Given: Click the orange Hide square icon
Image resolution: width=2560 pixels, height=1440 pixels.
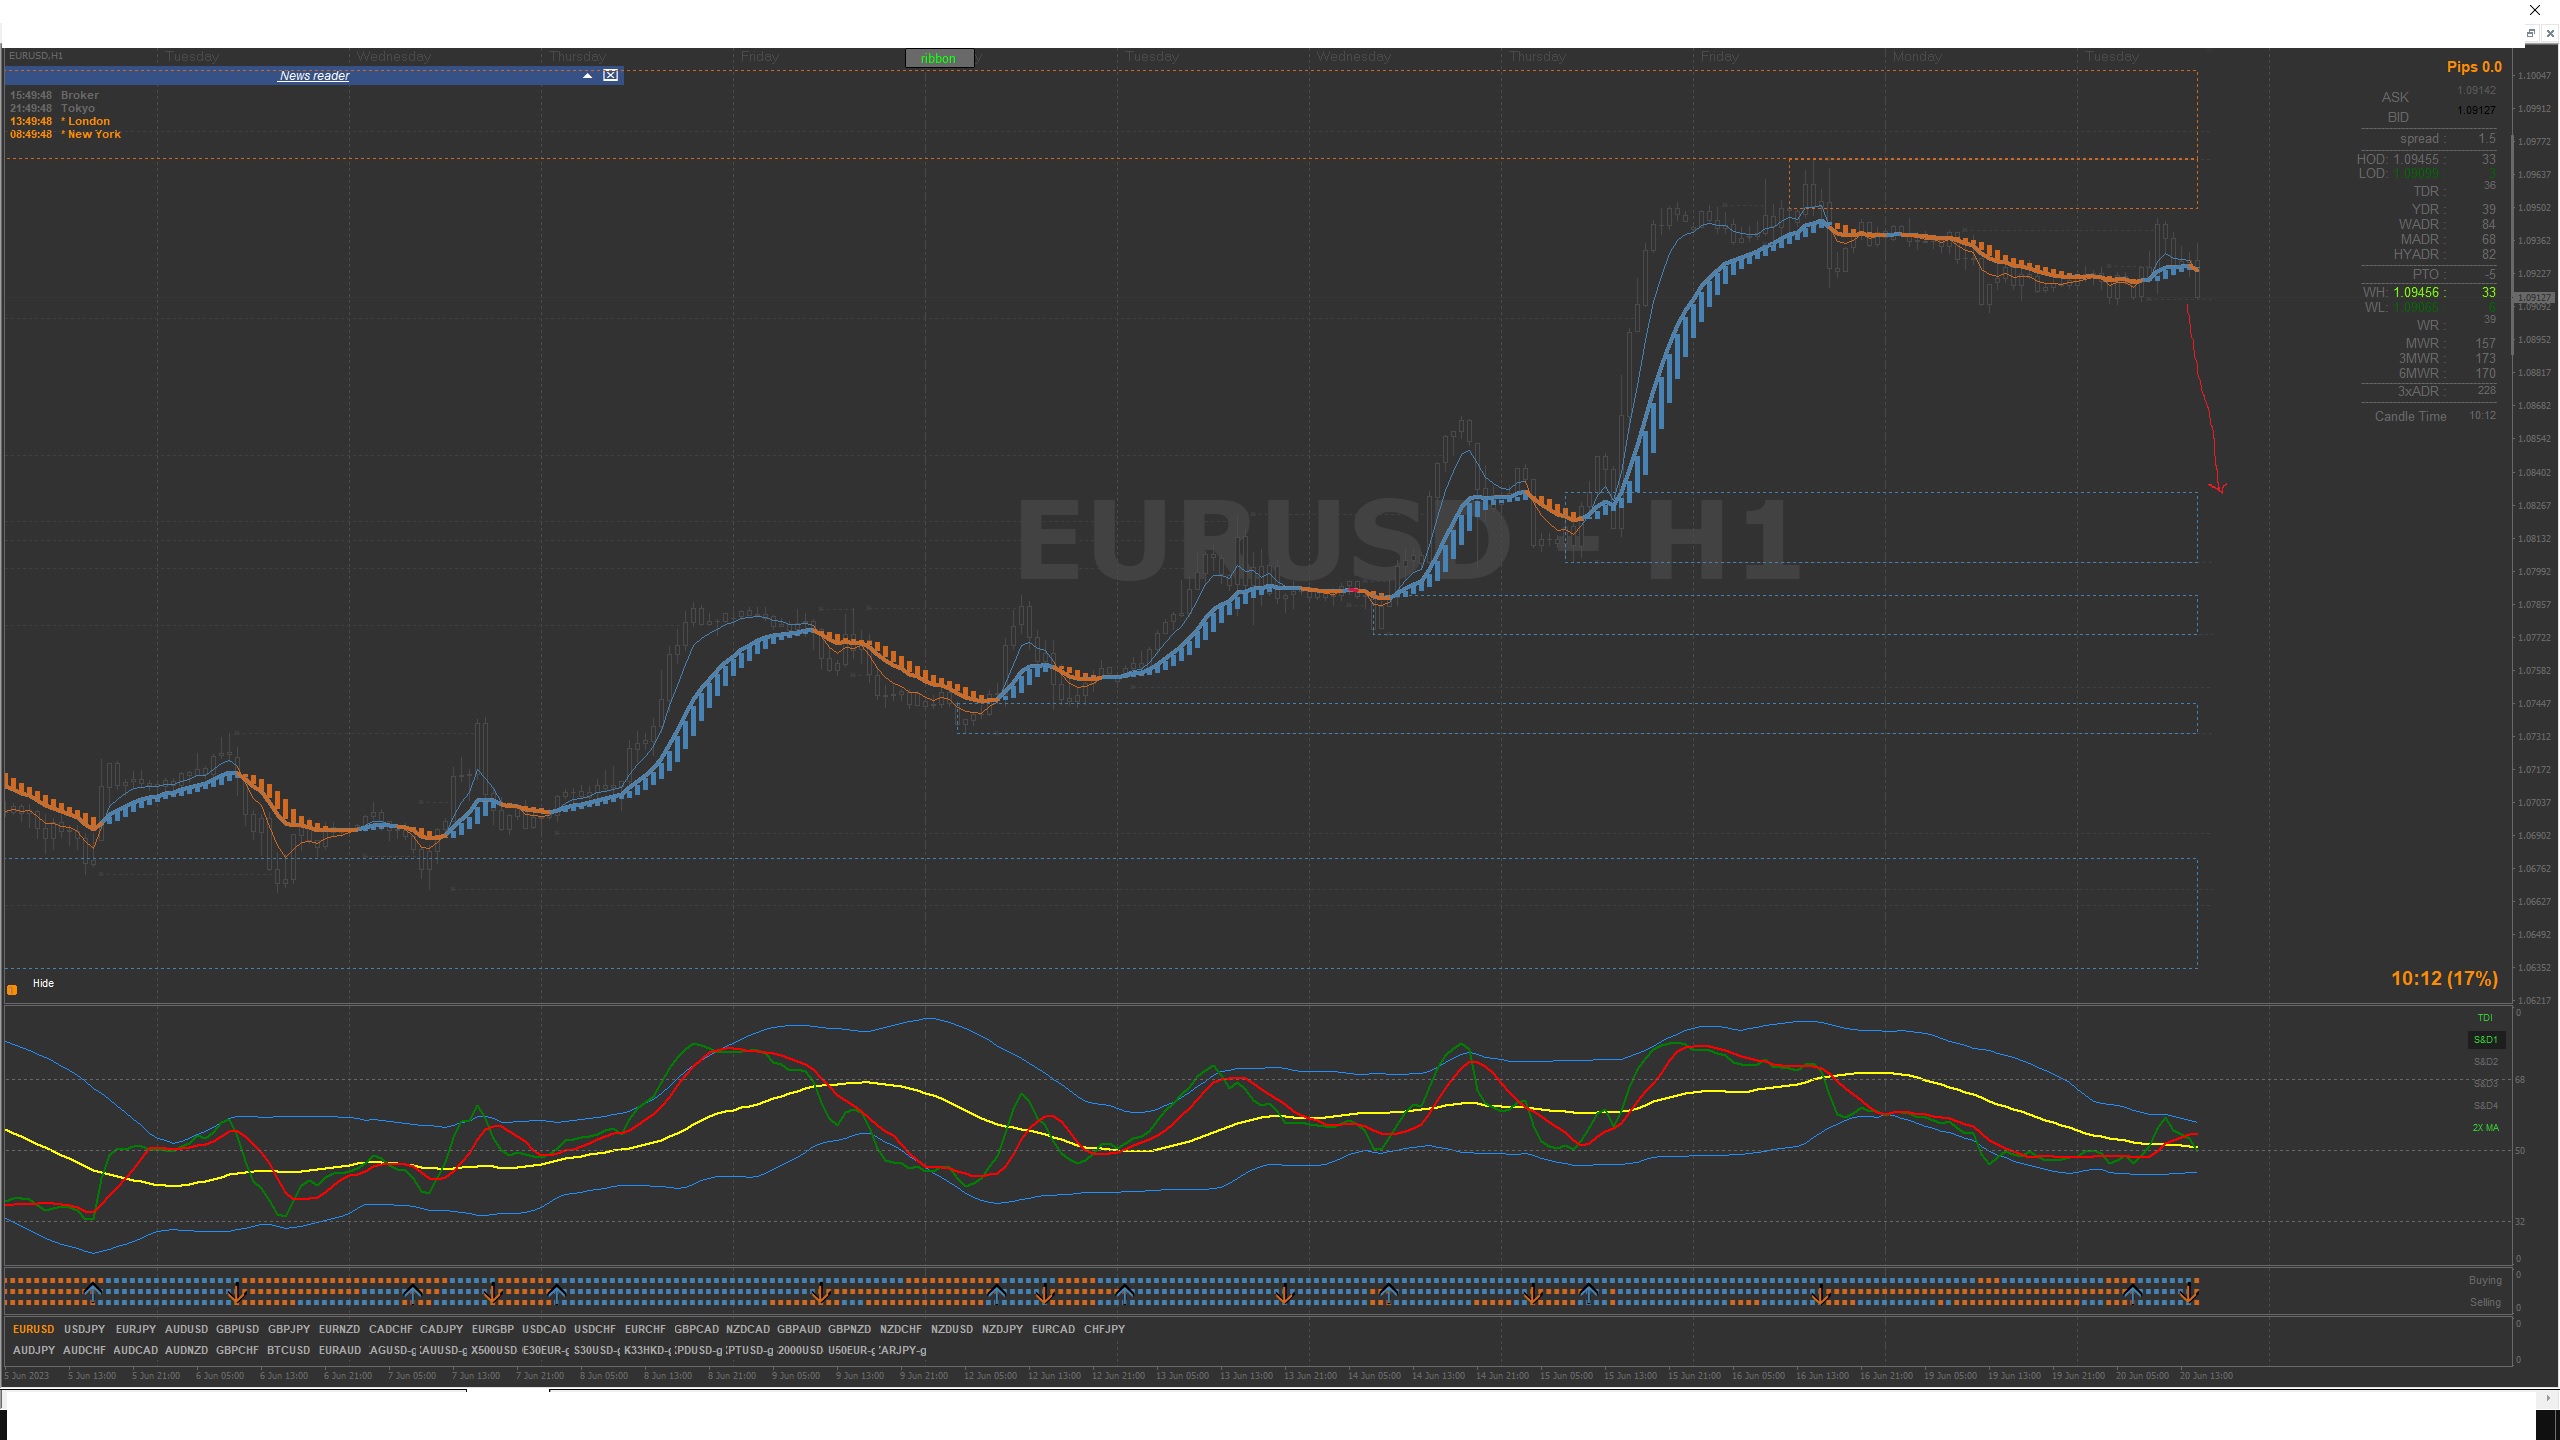Looking at the screenshot, I should point(12,990).
